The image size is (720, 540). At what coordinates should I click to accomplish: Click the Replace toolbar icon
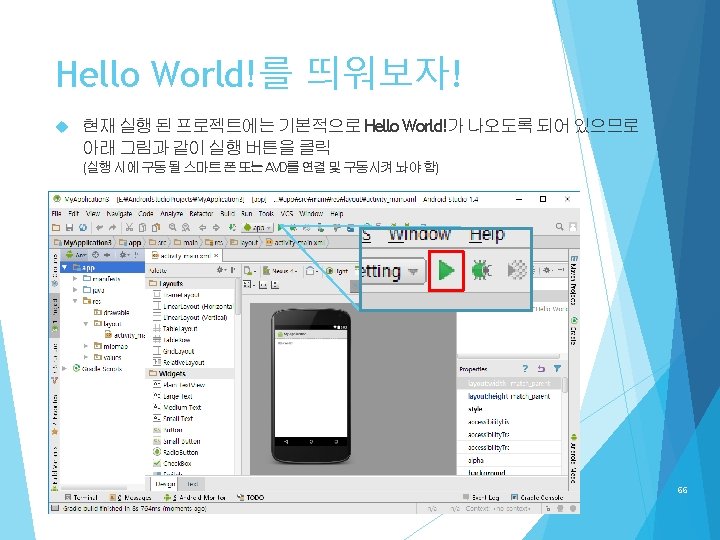(x=186, y=227)
